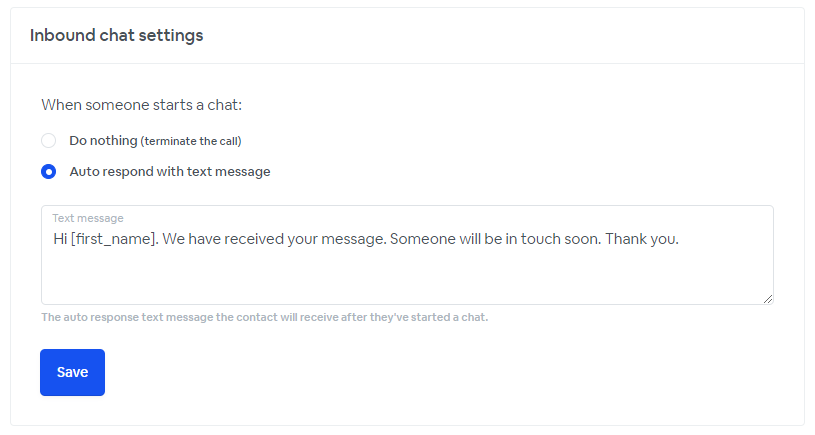Click the "(terminate the call)" note text

tap(191, 141)
